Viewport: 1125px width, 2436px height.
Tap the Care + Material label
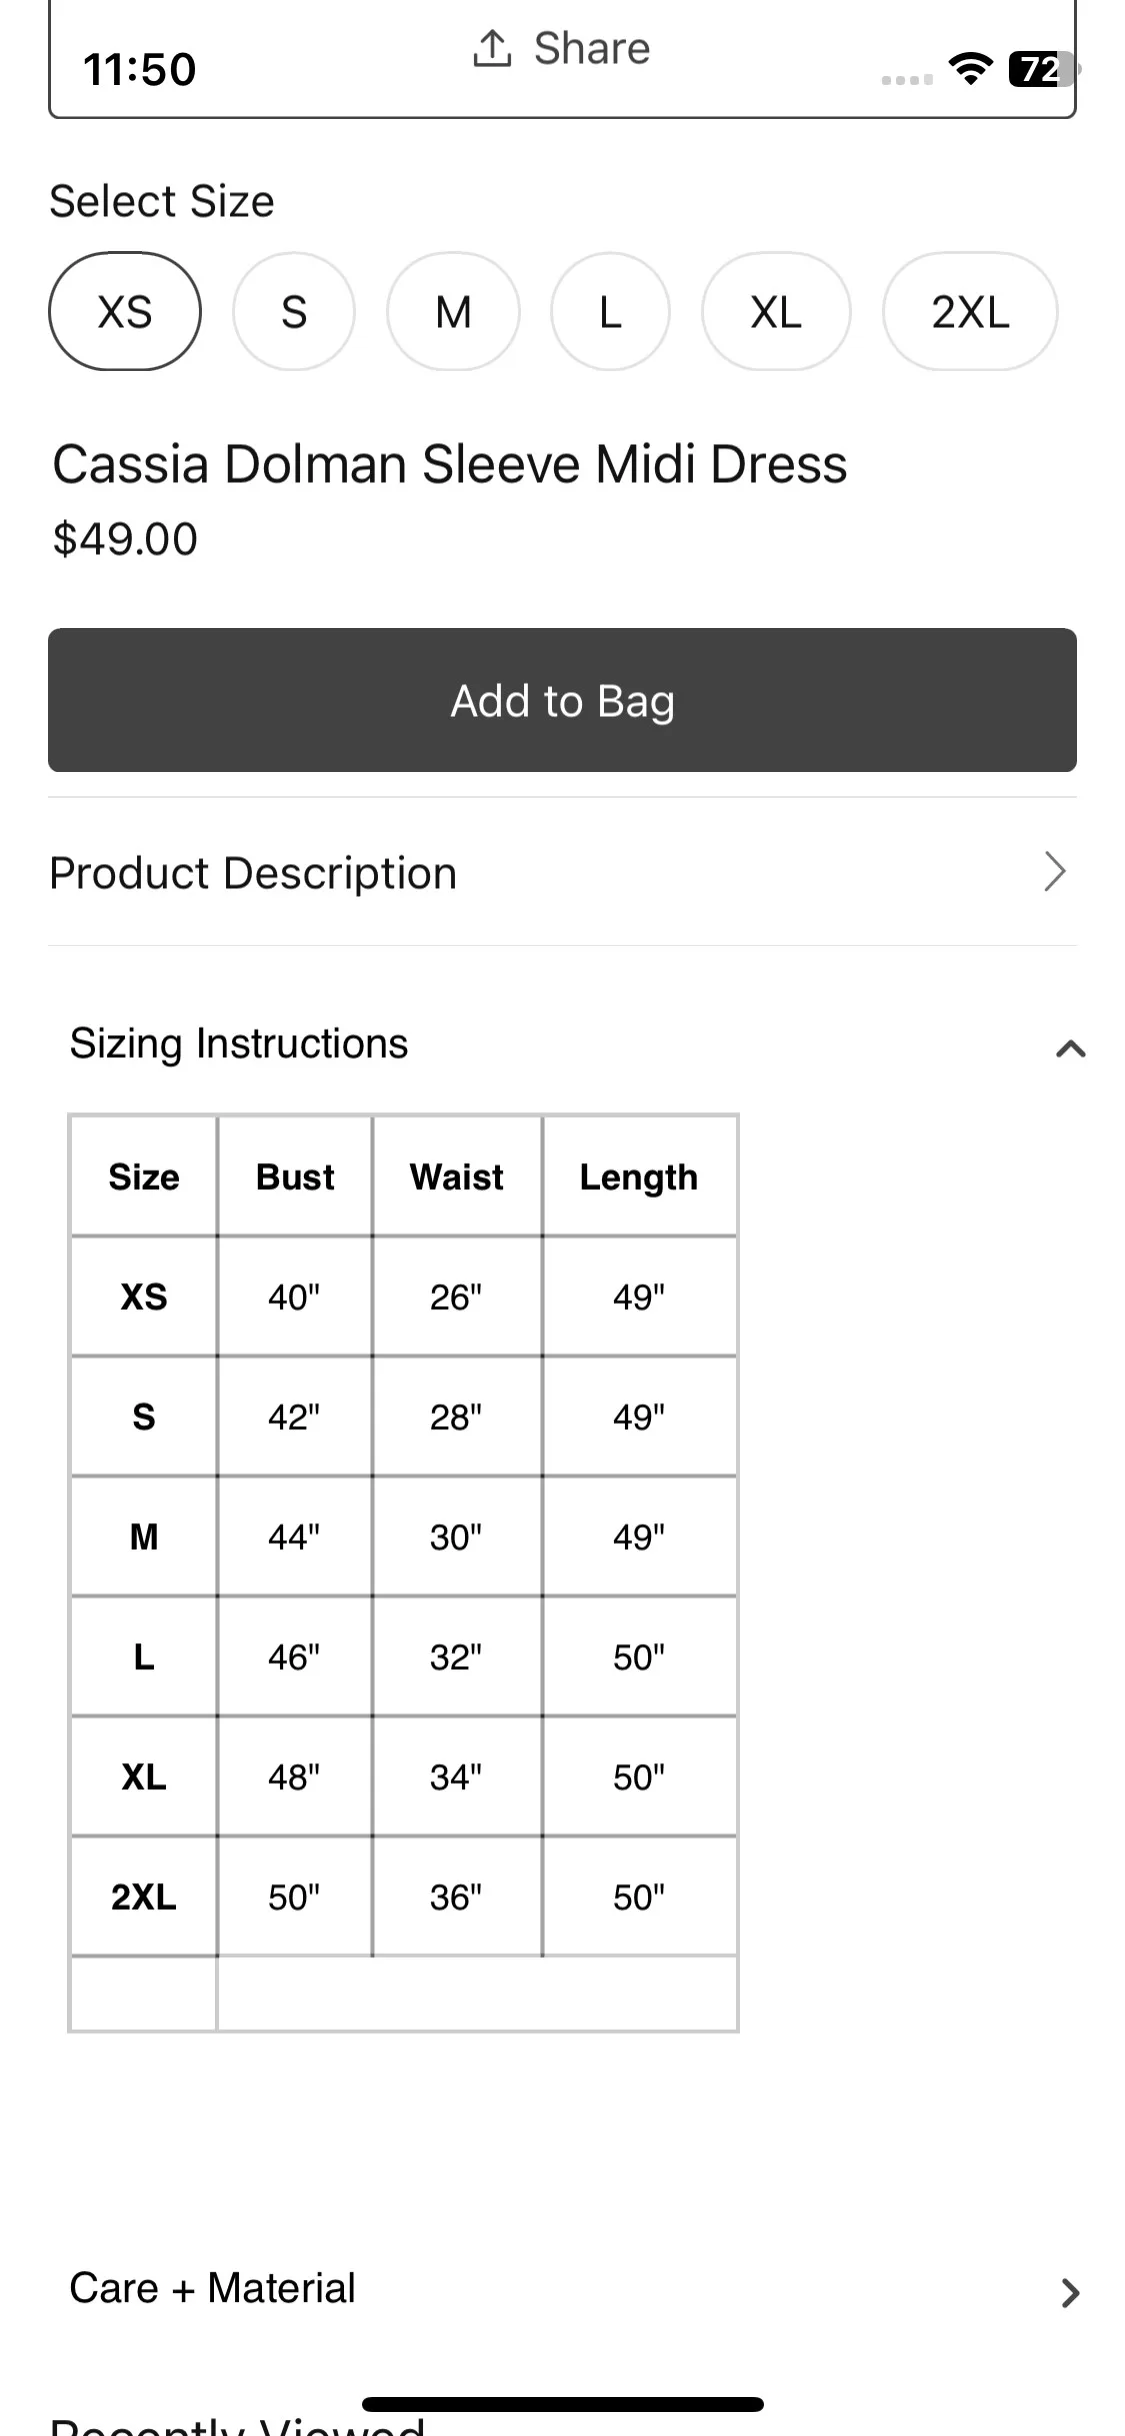[212, 2288]
